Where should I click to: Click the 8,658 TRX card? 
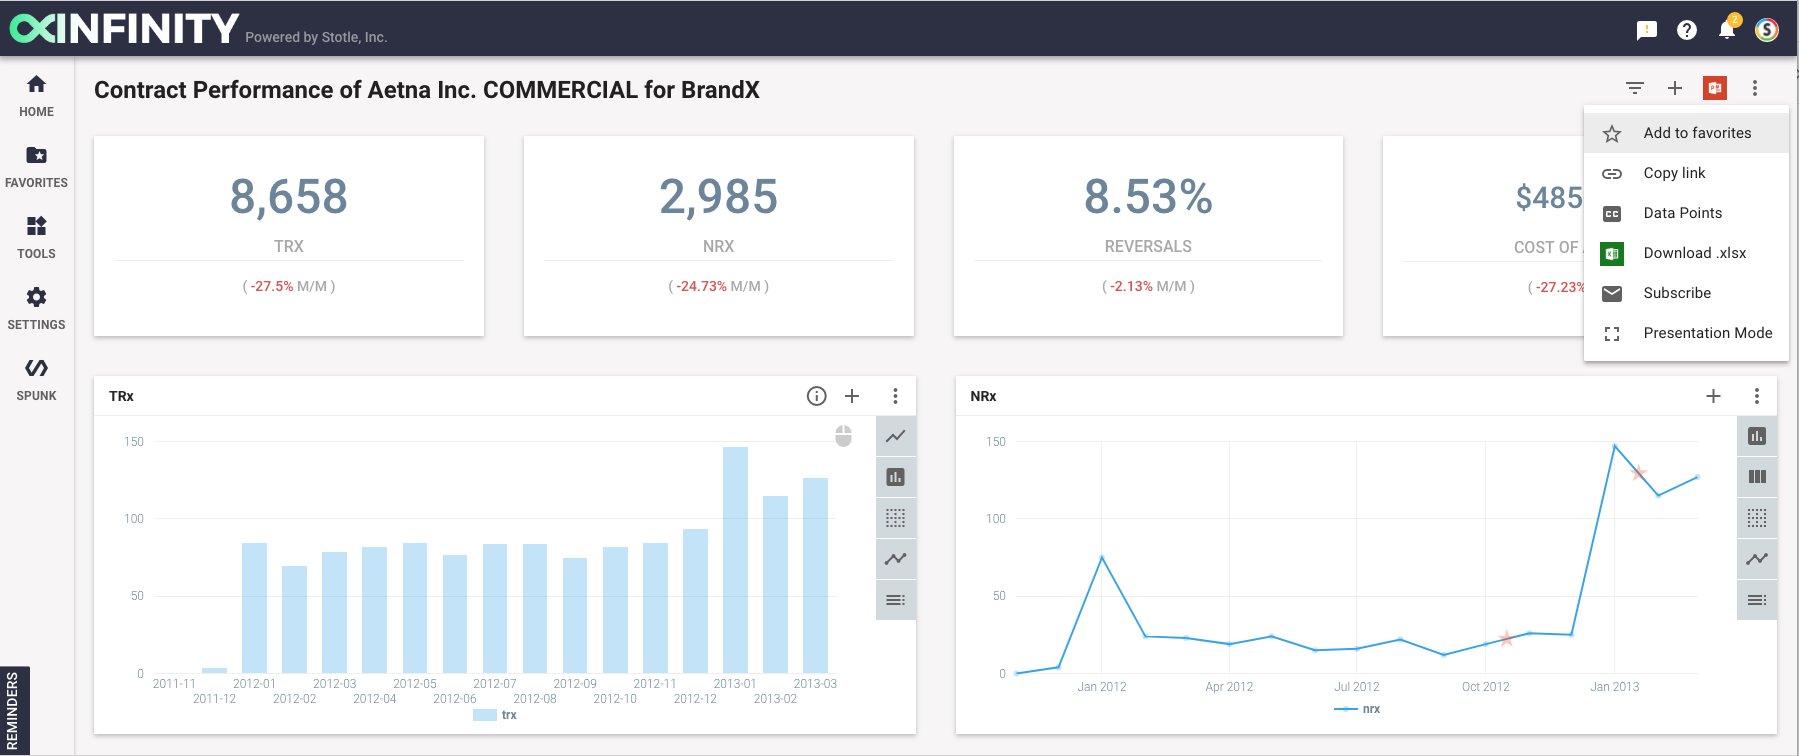pos(289,236)
